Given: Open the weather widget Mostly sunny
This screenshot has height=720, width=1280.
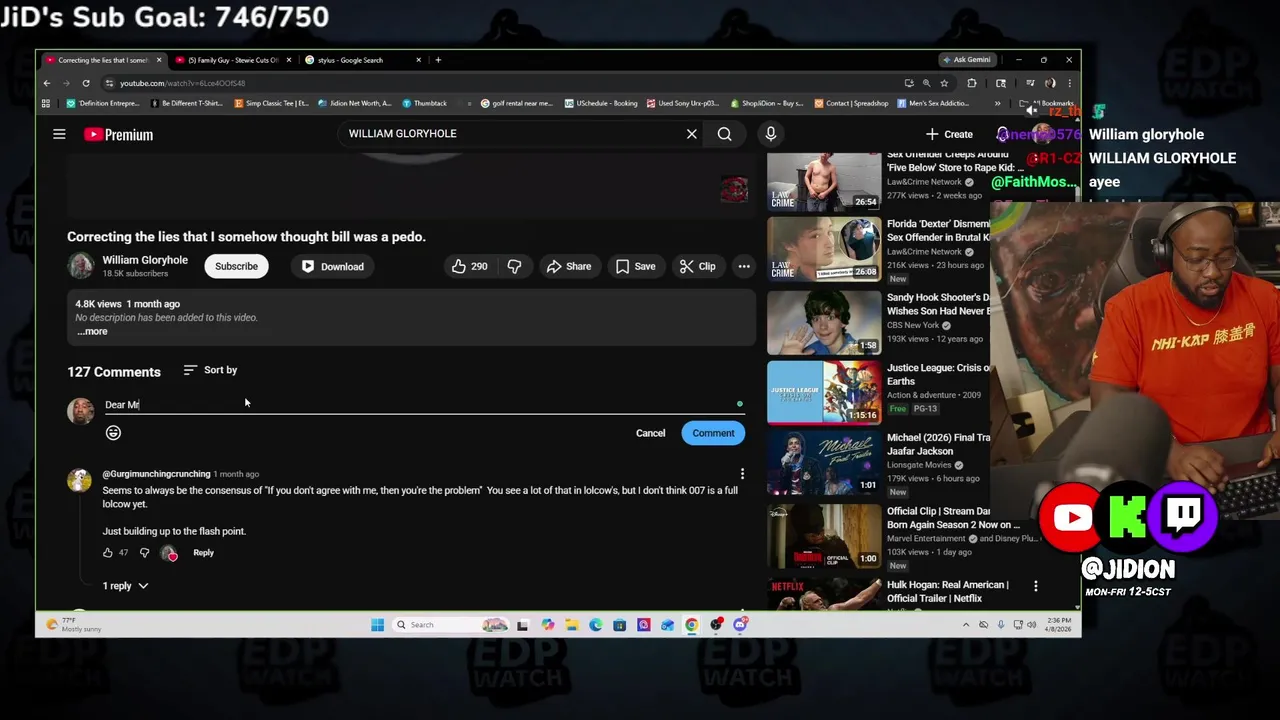Looking at the screenshot, I should 74,625.
